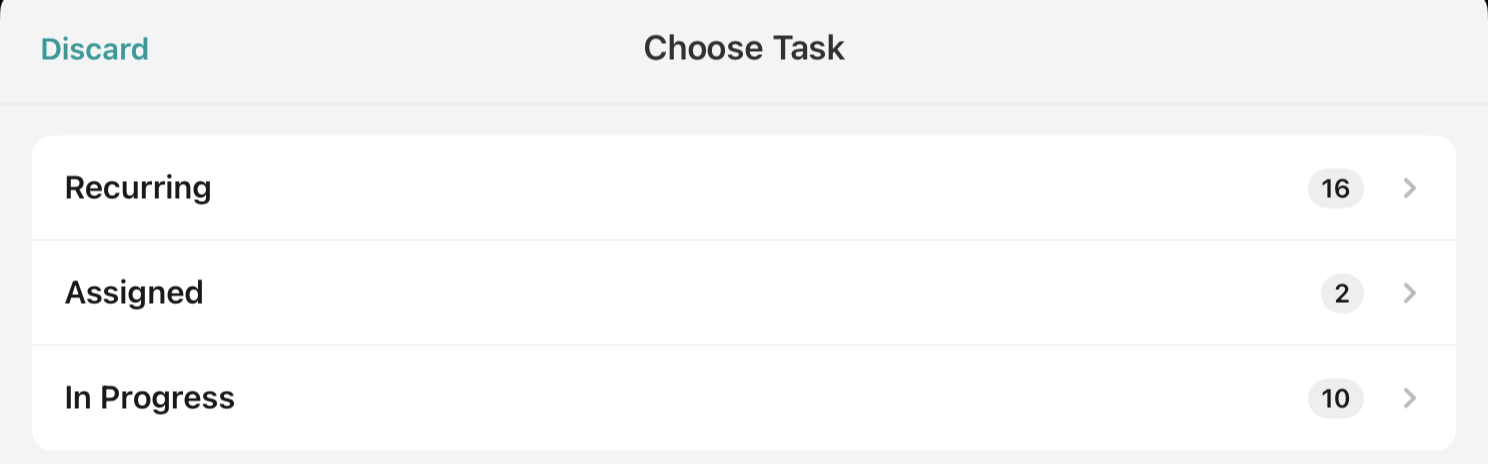Select the Recurring label text
The image size is (1488, 464).
click(138, 188)
